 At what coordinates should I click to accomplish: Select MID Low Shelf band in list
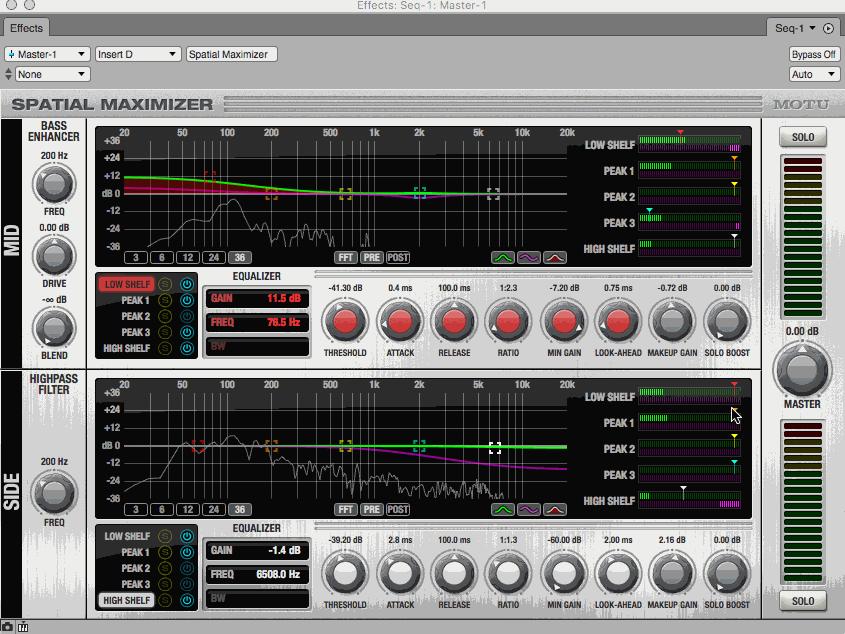[127, 284]
